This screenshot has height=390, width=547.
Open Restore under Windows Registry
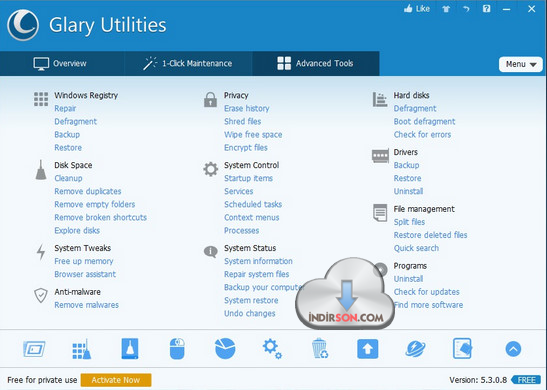(68, 148)
